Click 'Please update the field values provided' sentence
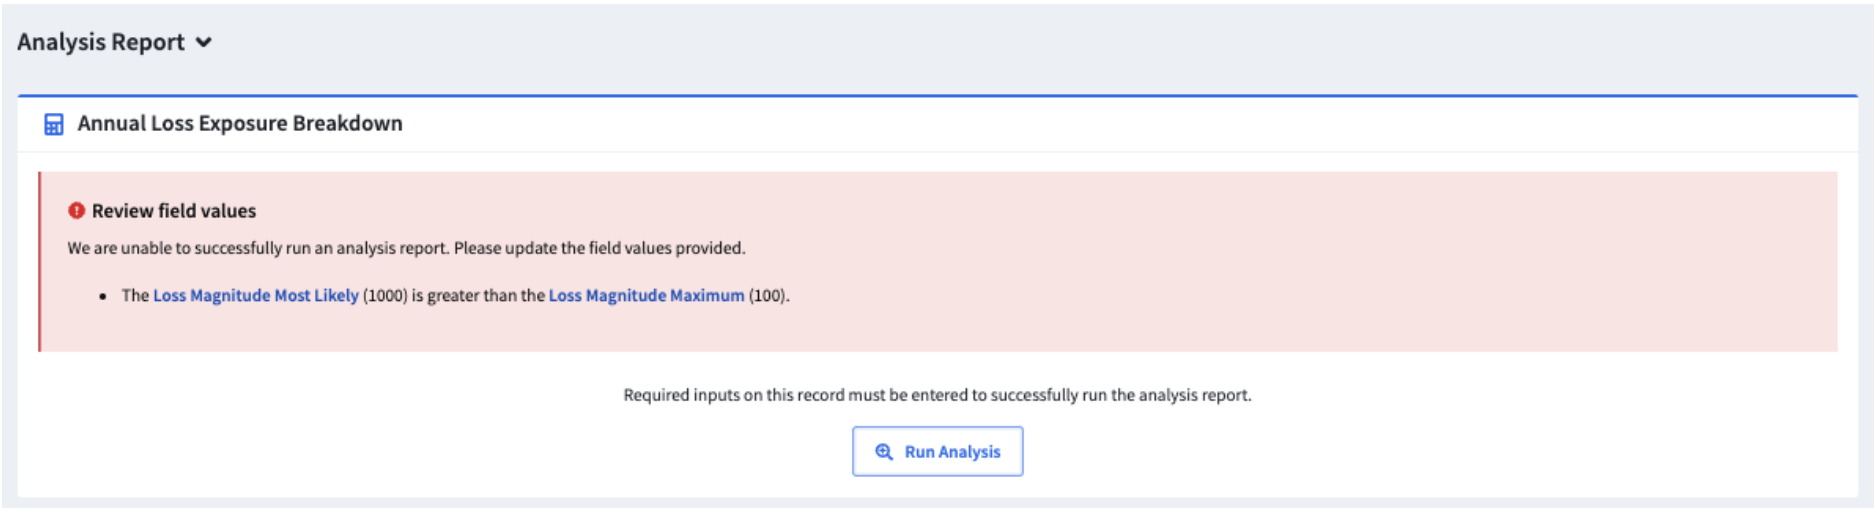This screenshot has width=1874, height=516. (x=600, y=248)
